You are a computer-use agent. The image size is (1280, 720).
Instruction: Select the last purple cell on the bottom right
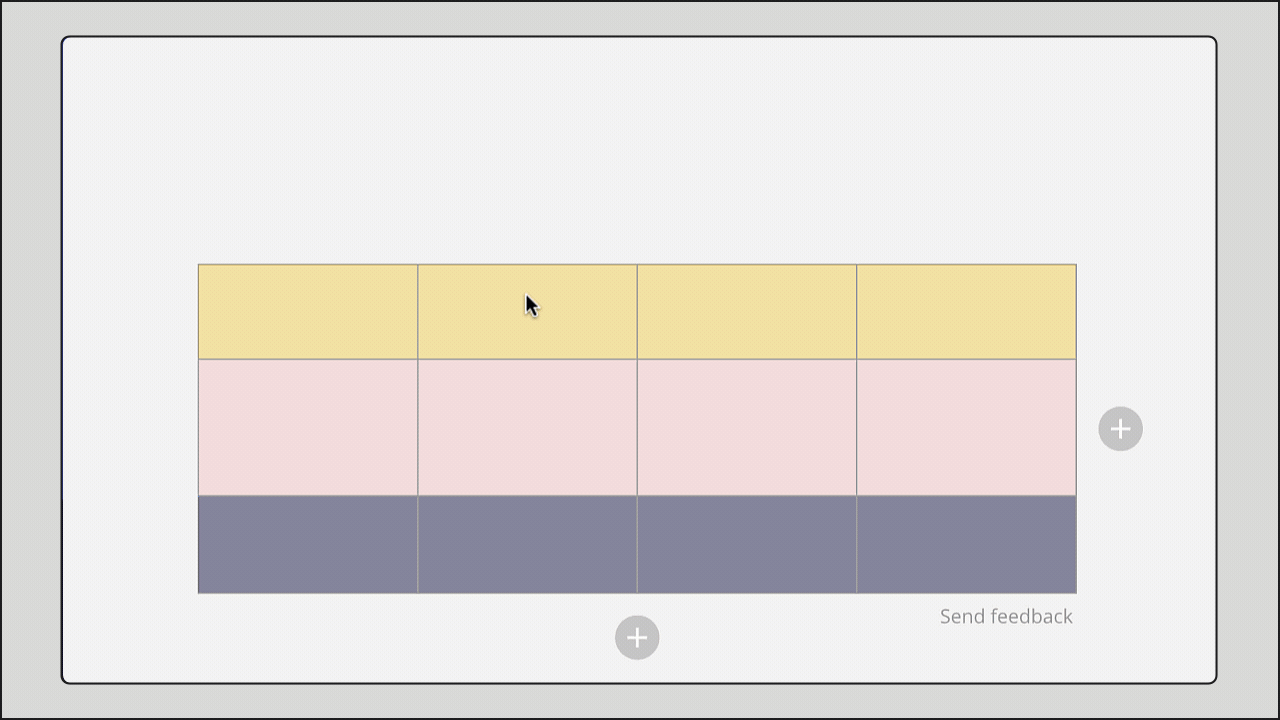tap(965, 543)
